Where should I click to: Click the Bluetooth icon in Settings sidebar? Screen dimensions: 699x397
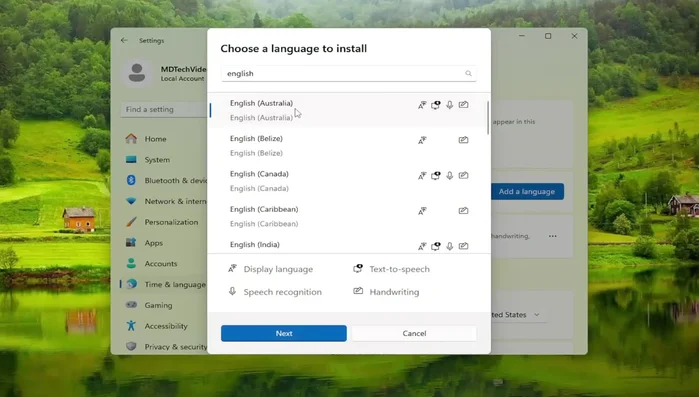point(131,180)
